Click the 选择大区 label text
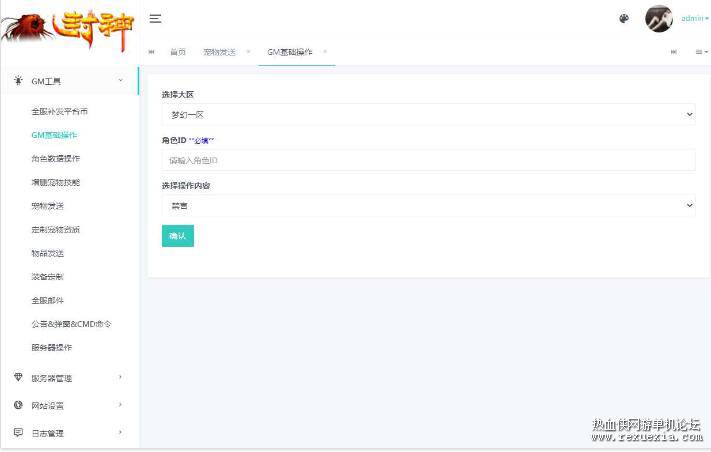 click(x=178, y=94)
